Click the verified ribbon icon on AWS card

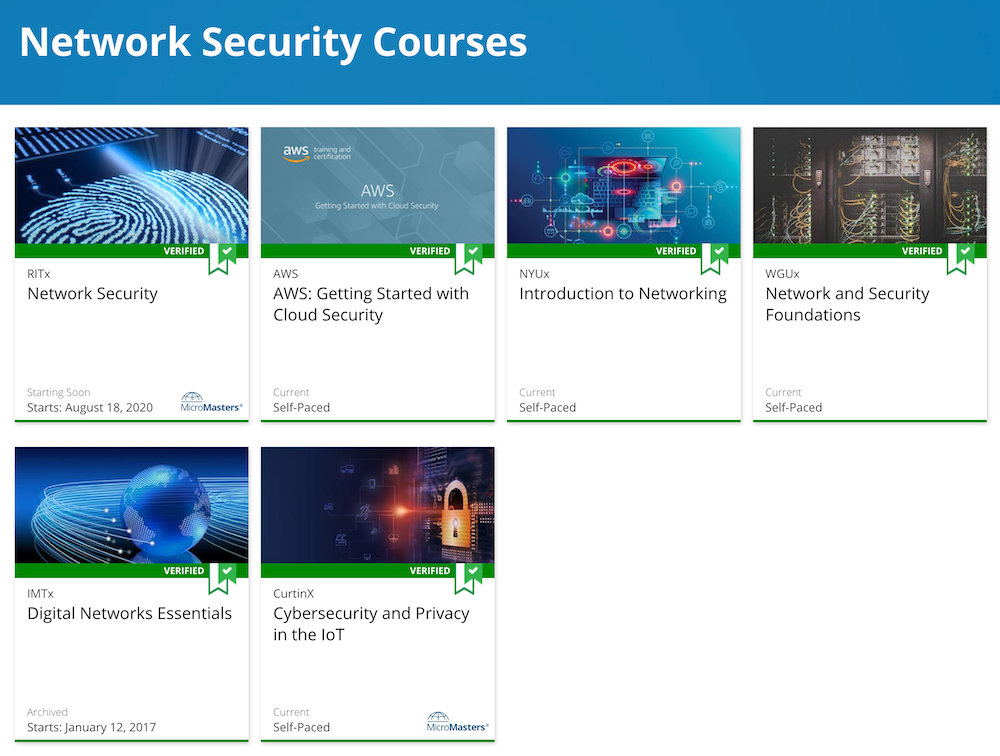pos(469,258)
